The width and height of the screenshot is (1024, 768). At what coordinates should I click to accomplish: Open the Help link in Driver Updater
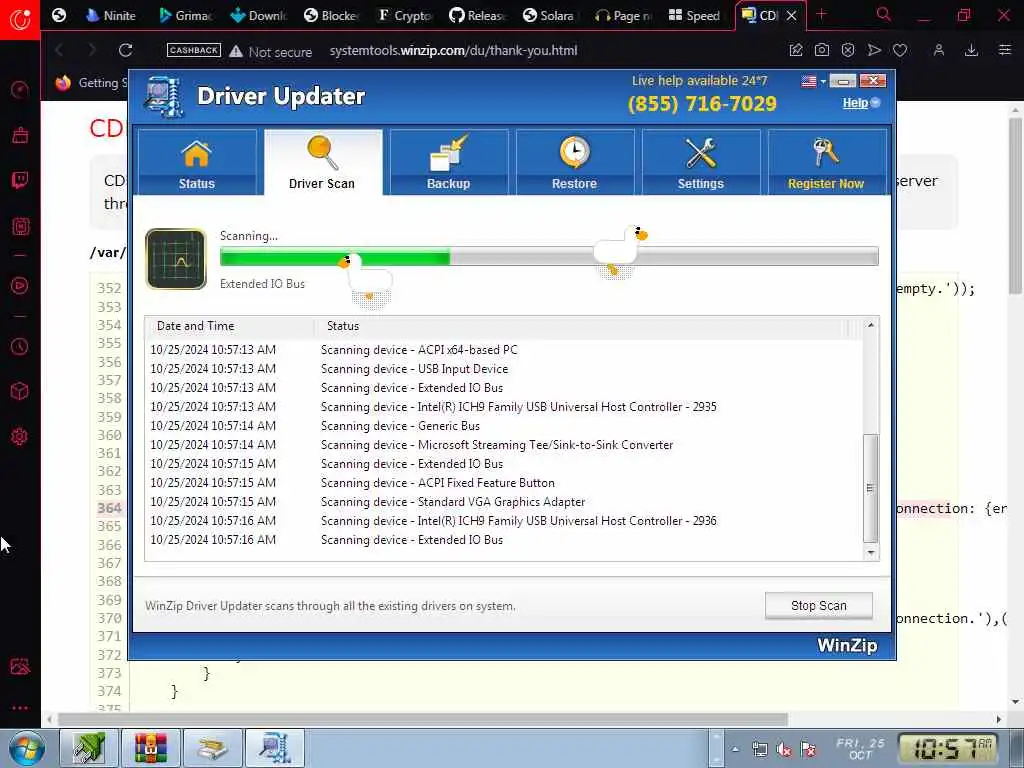[855, 103]
